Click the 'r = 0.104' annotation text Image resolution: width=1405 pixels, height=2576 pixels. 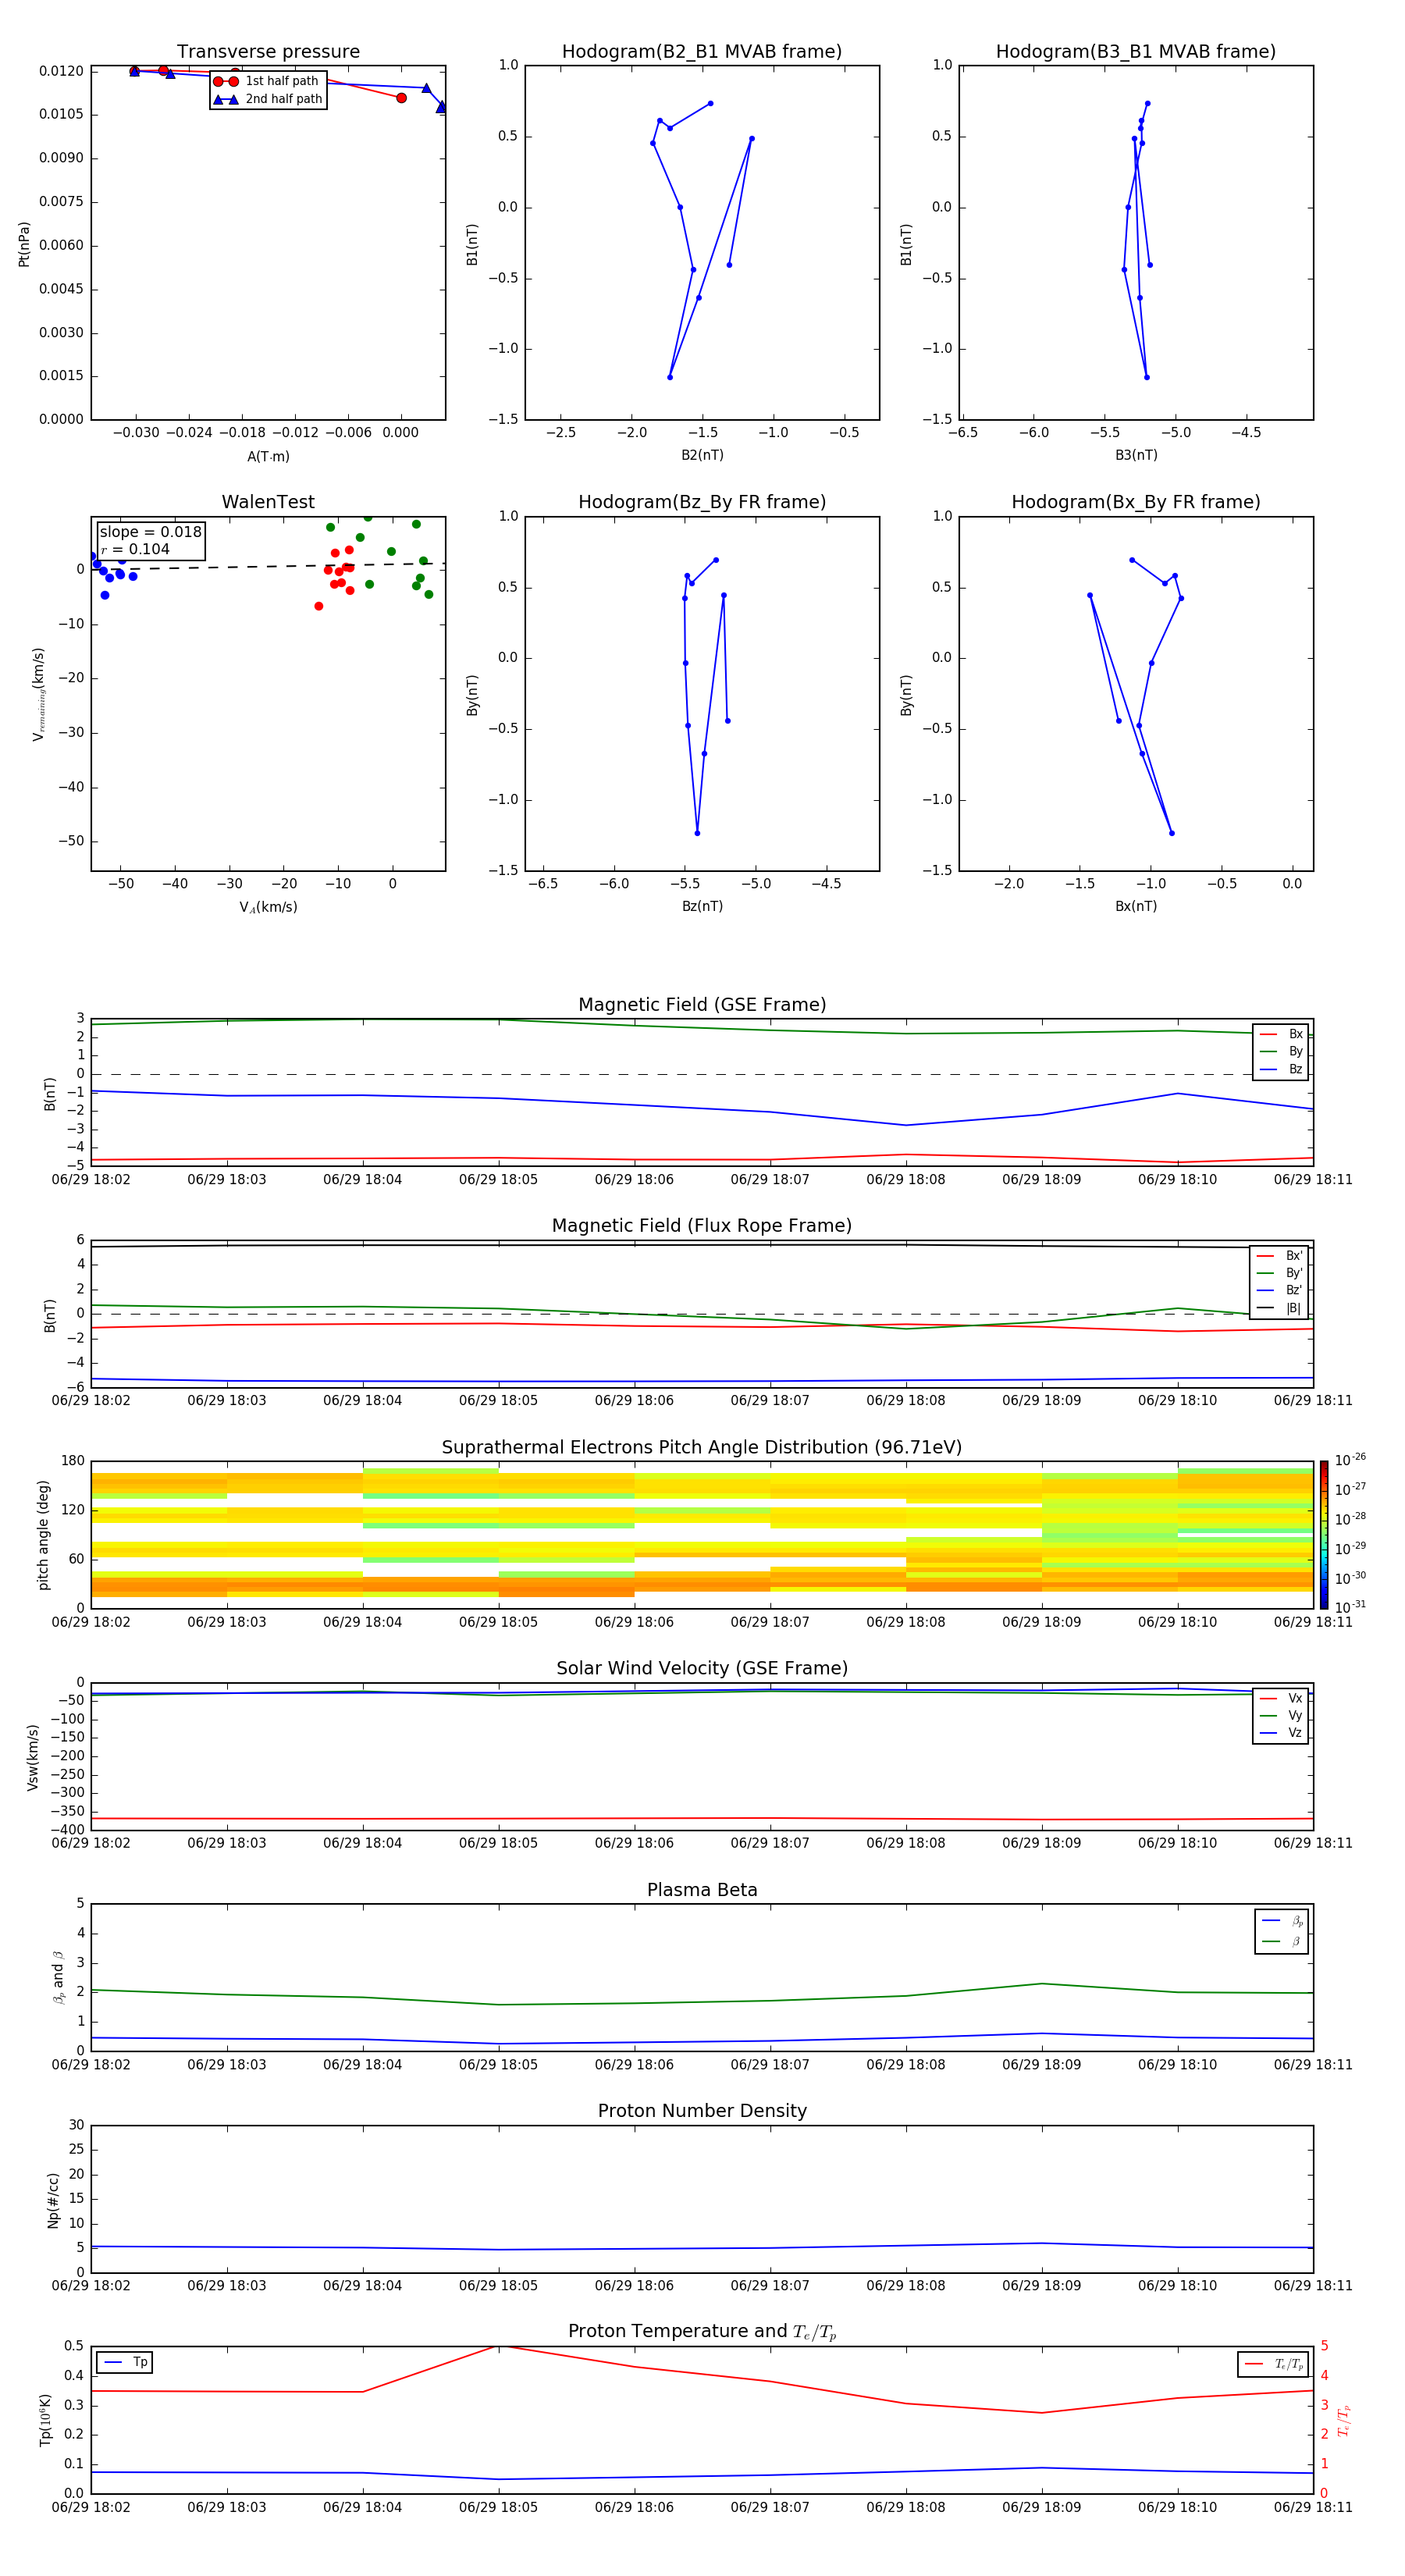coord(135,549)
